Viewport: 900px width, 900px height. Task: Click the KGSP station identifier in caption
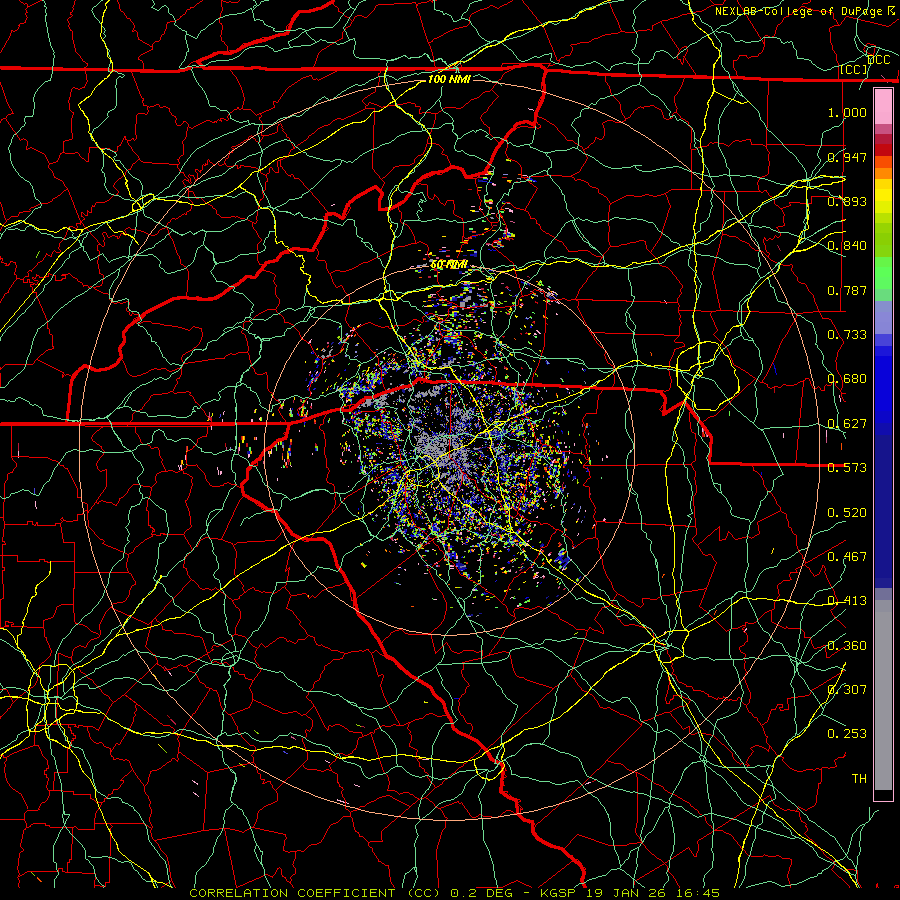(558, 893)
